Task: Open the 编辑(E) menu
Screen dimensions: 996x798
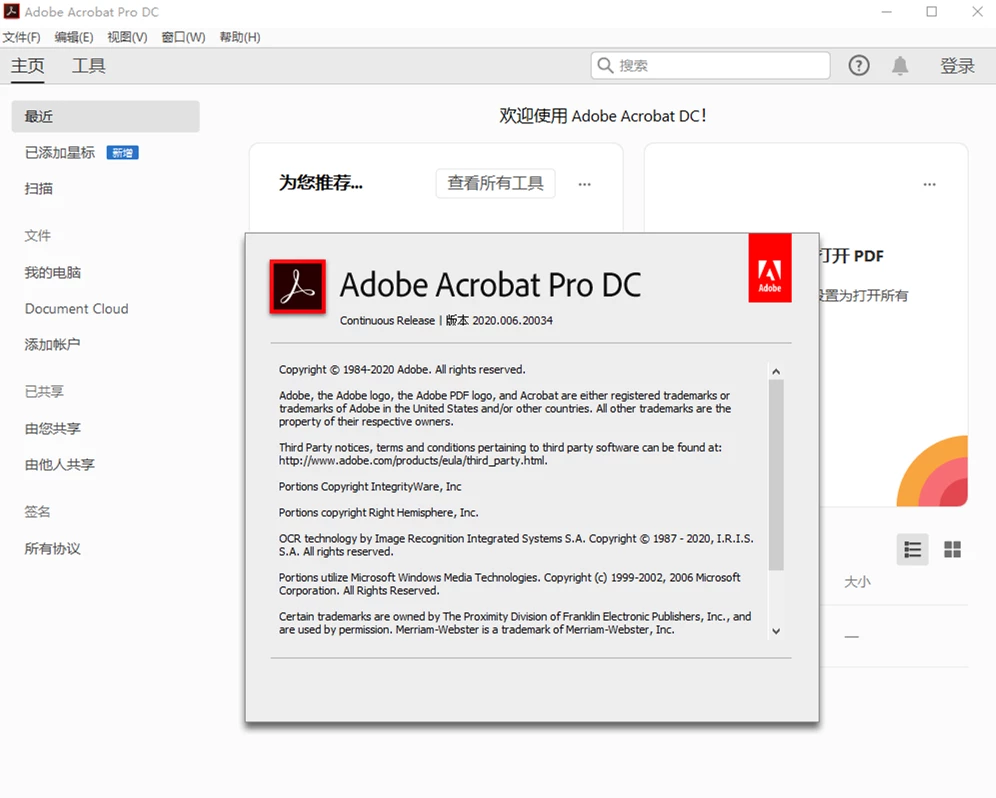Action: coord(74,37)
